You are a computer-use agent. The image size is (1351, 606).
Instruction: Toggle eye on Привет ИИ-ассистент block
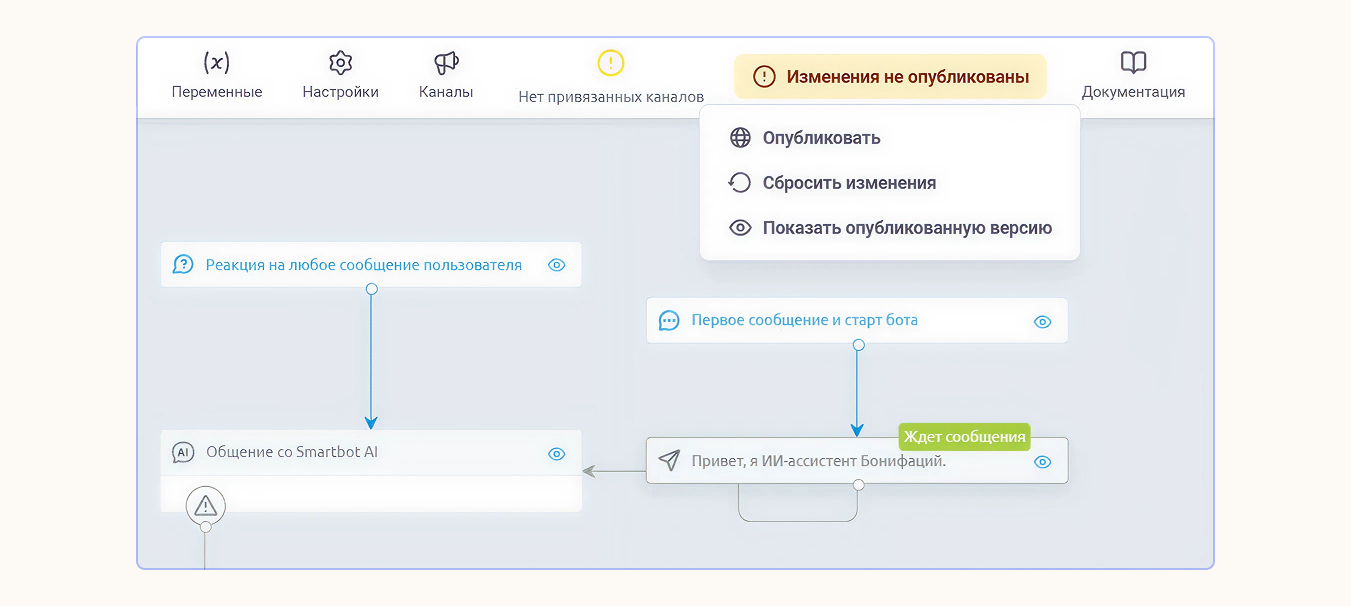tap(1042, 462)
